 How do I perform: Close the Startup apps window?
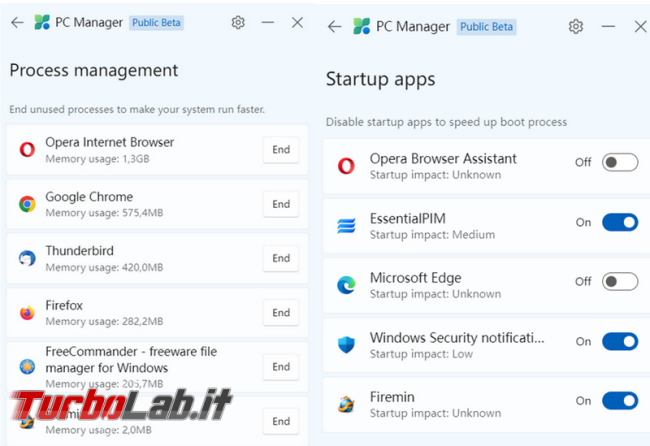(x=640, y=27)
